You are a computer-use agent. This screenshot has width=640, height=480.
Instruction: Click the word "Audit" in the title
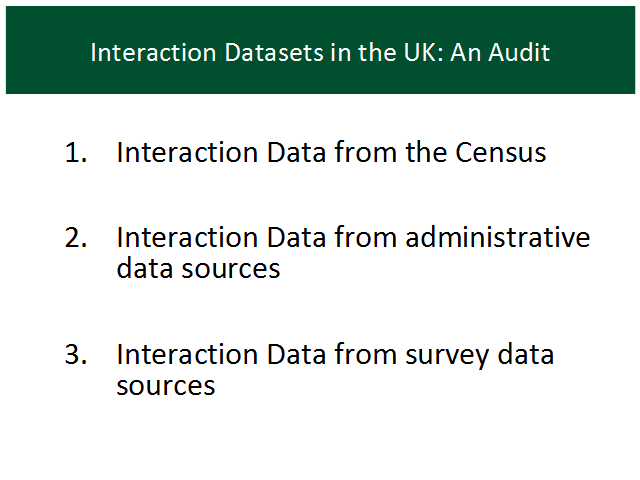tap(519, 53)
